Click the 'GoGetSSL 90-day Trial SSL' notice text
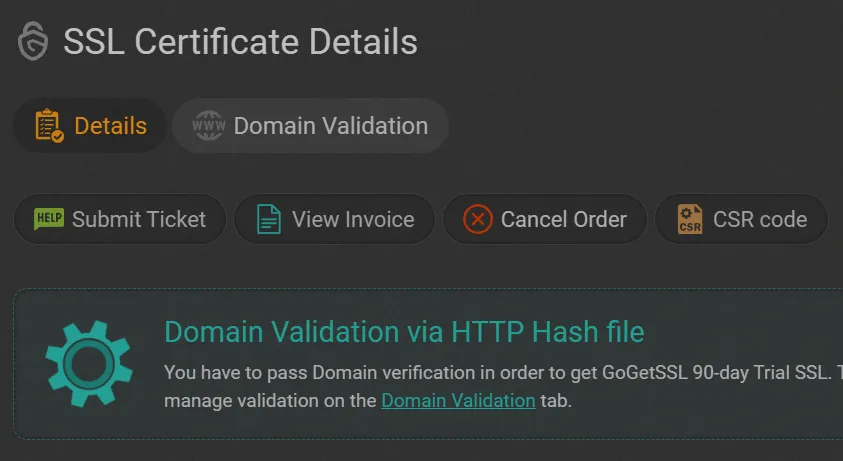The height and width of the screenshot is (461, 843). 716,373
